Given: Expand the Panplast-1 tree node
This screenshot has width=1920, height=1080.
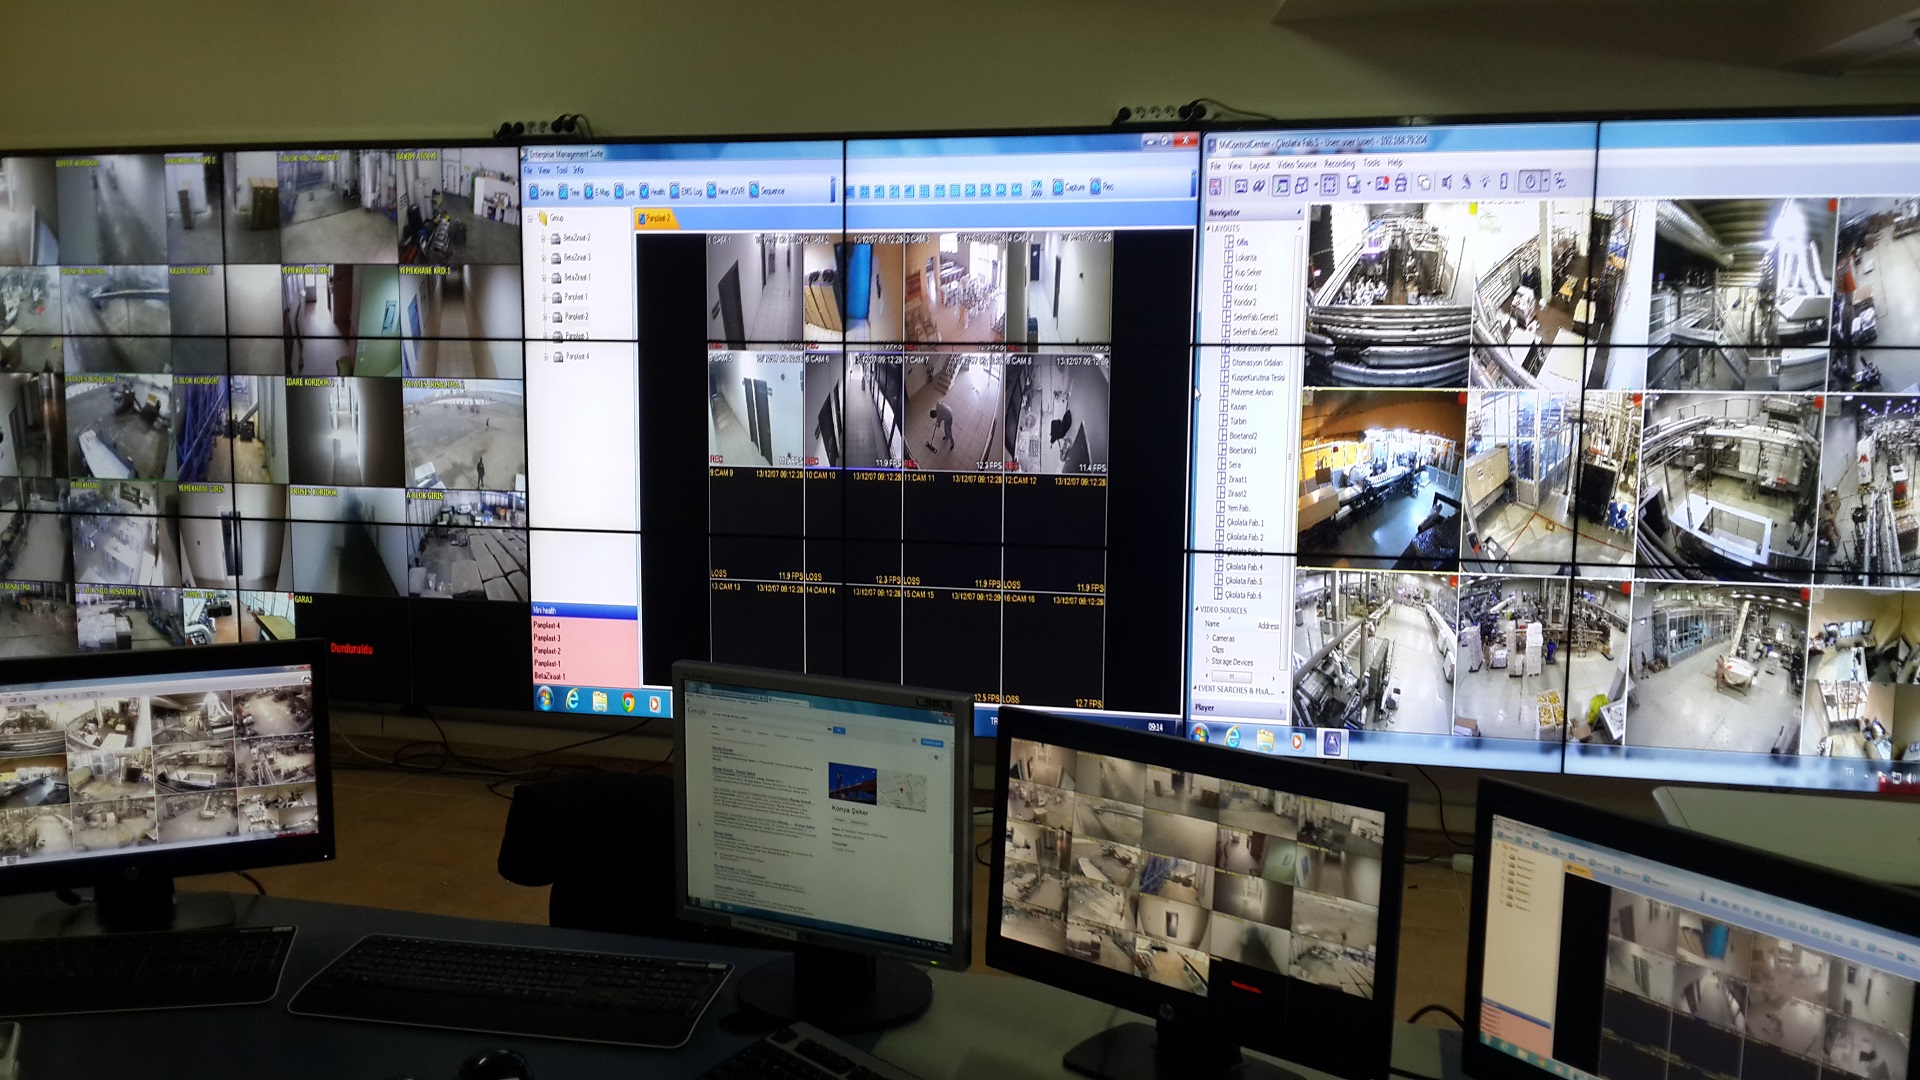Looking at the screenshot, I should 545,297.
